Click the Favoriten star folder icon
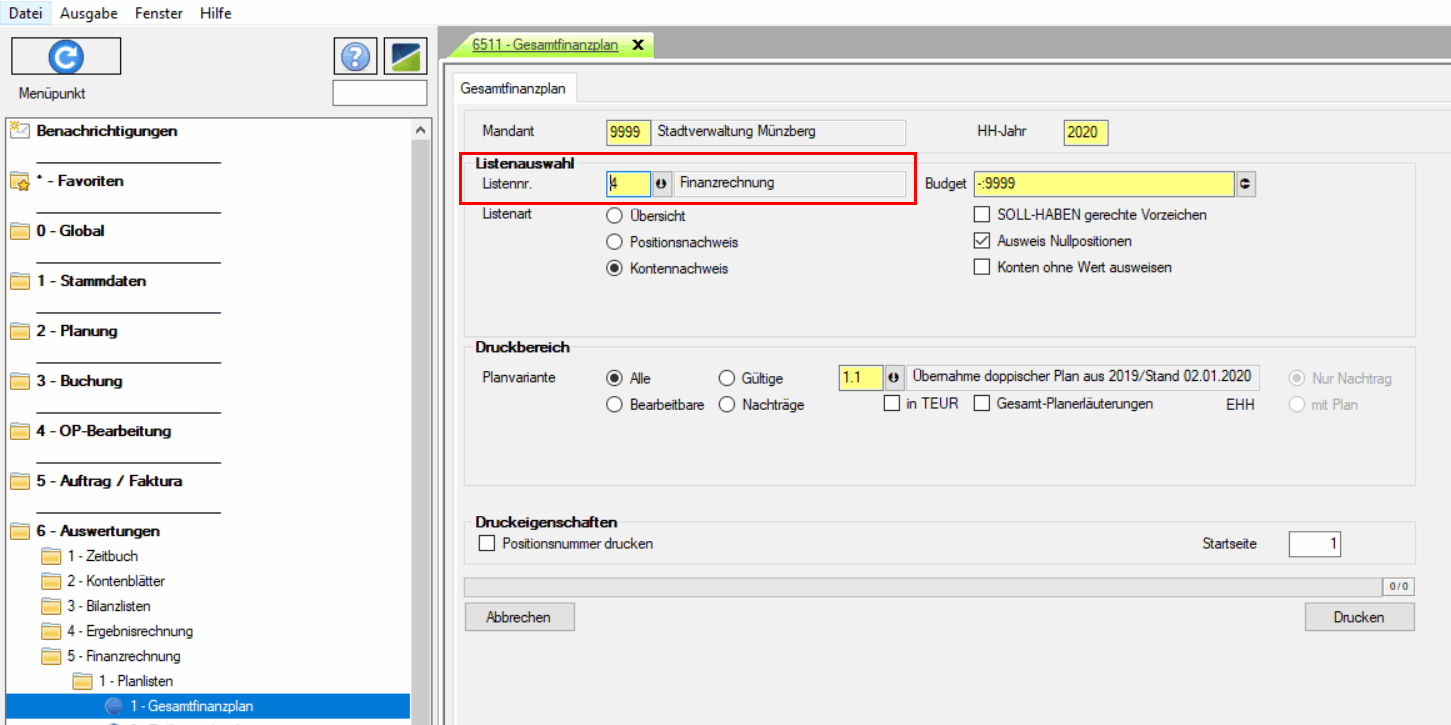The width and height of the screenshot is (1451, 725). tap(20, 181)
